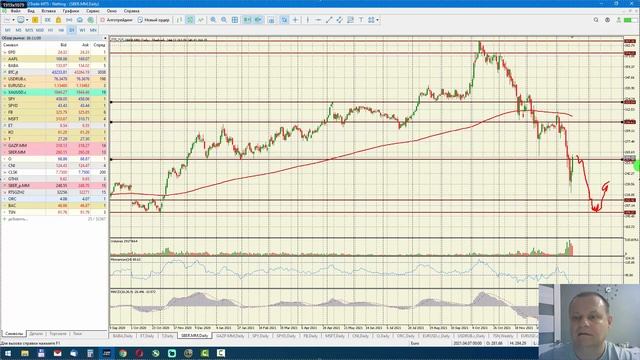Image resolution: width=640 pixels, height=360 pixels.
Task: Click the Bid column header
Action: click(x=63, y=45)
